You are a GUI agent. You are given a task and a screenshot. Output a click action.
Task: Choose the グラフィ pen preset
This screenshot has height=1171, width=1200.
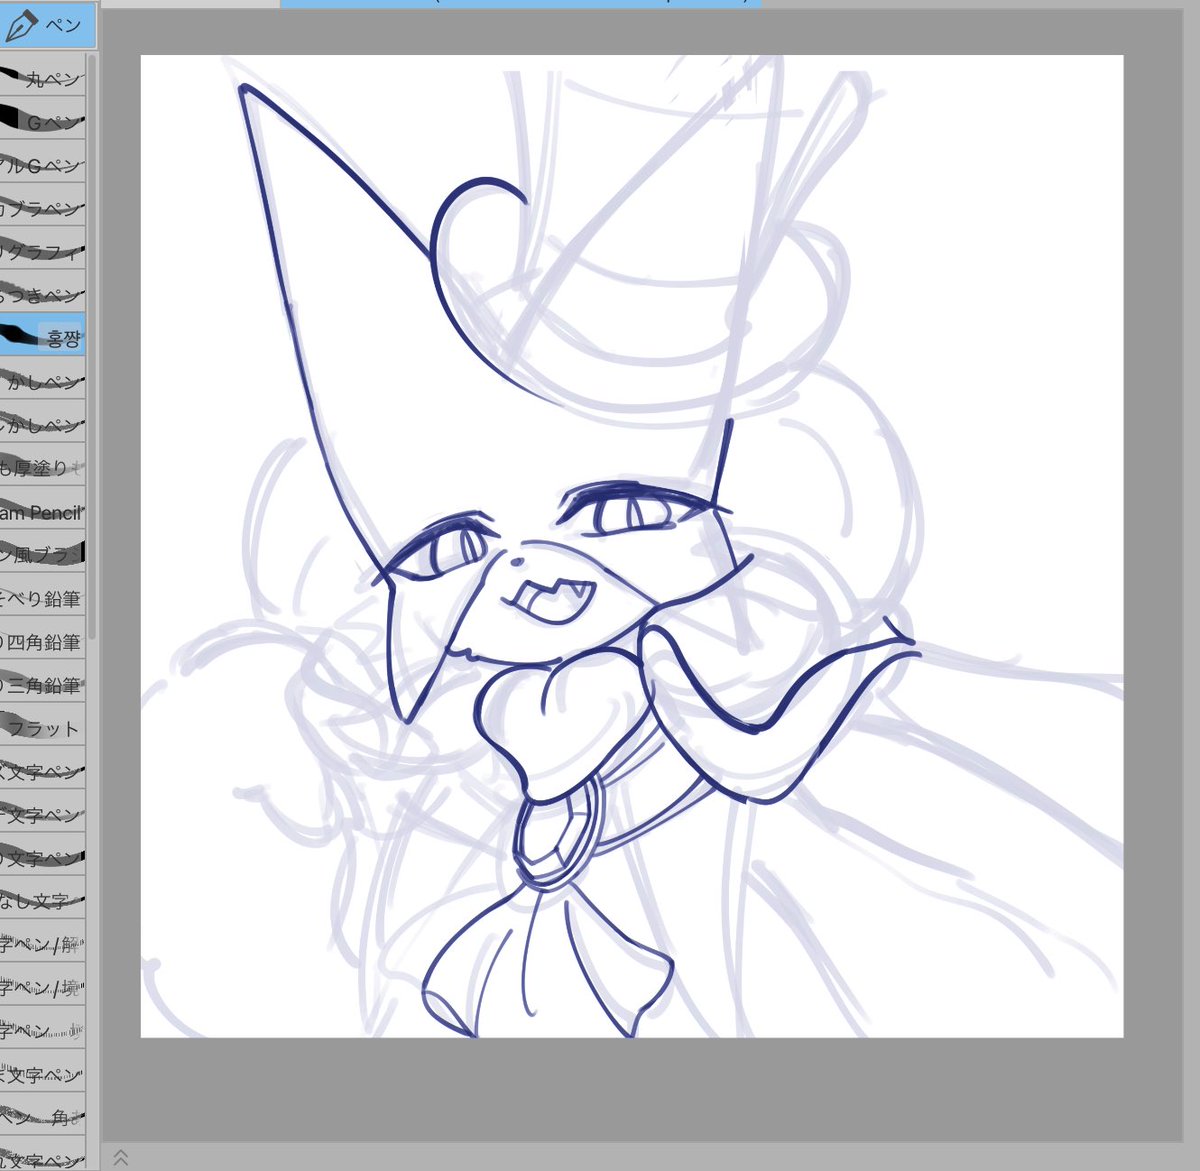tap(42, 251)
